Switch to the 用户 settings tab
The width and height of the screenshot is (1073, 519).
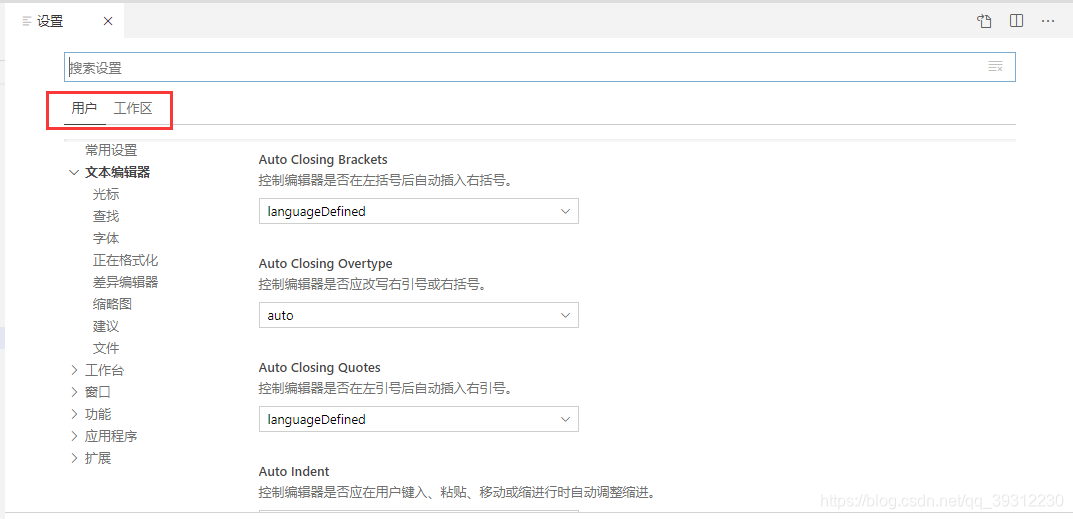tap(84, 108)
